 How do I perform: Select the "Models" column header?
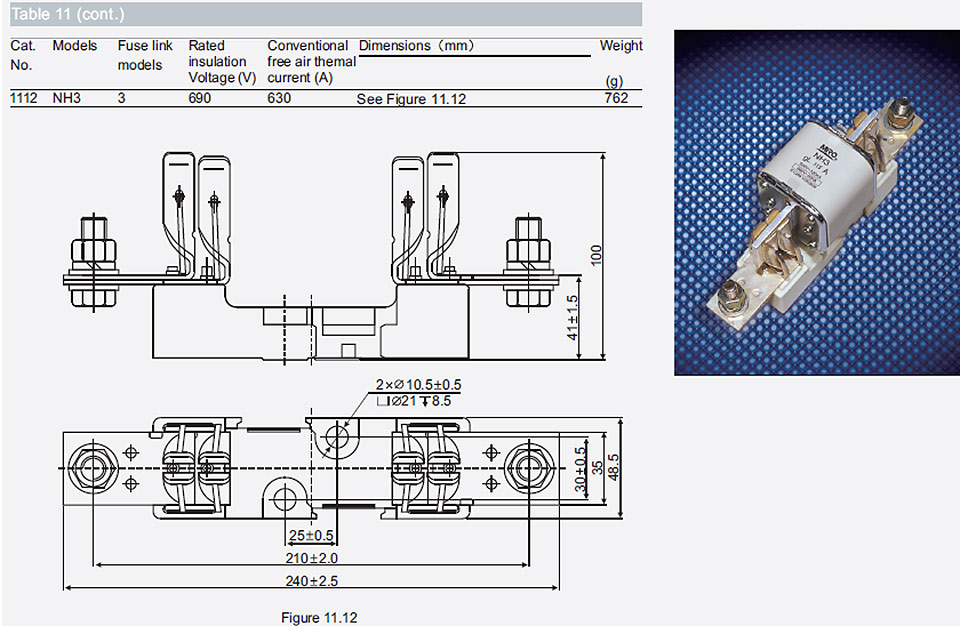click(75, 45)
